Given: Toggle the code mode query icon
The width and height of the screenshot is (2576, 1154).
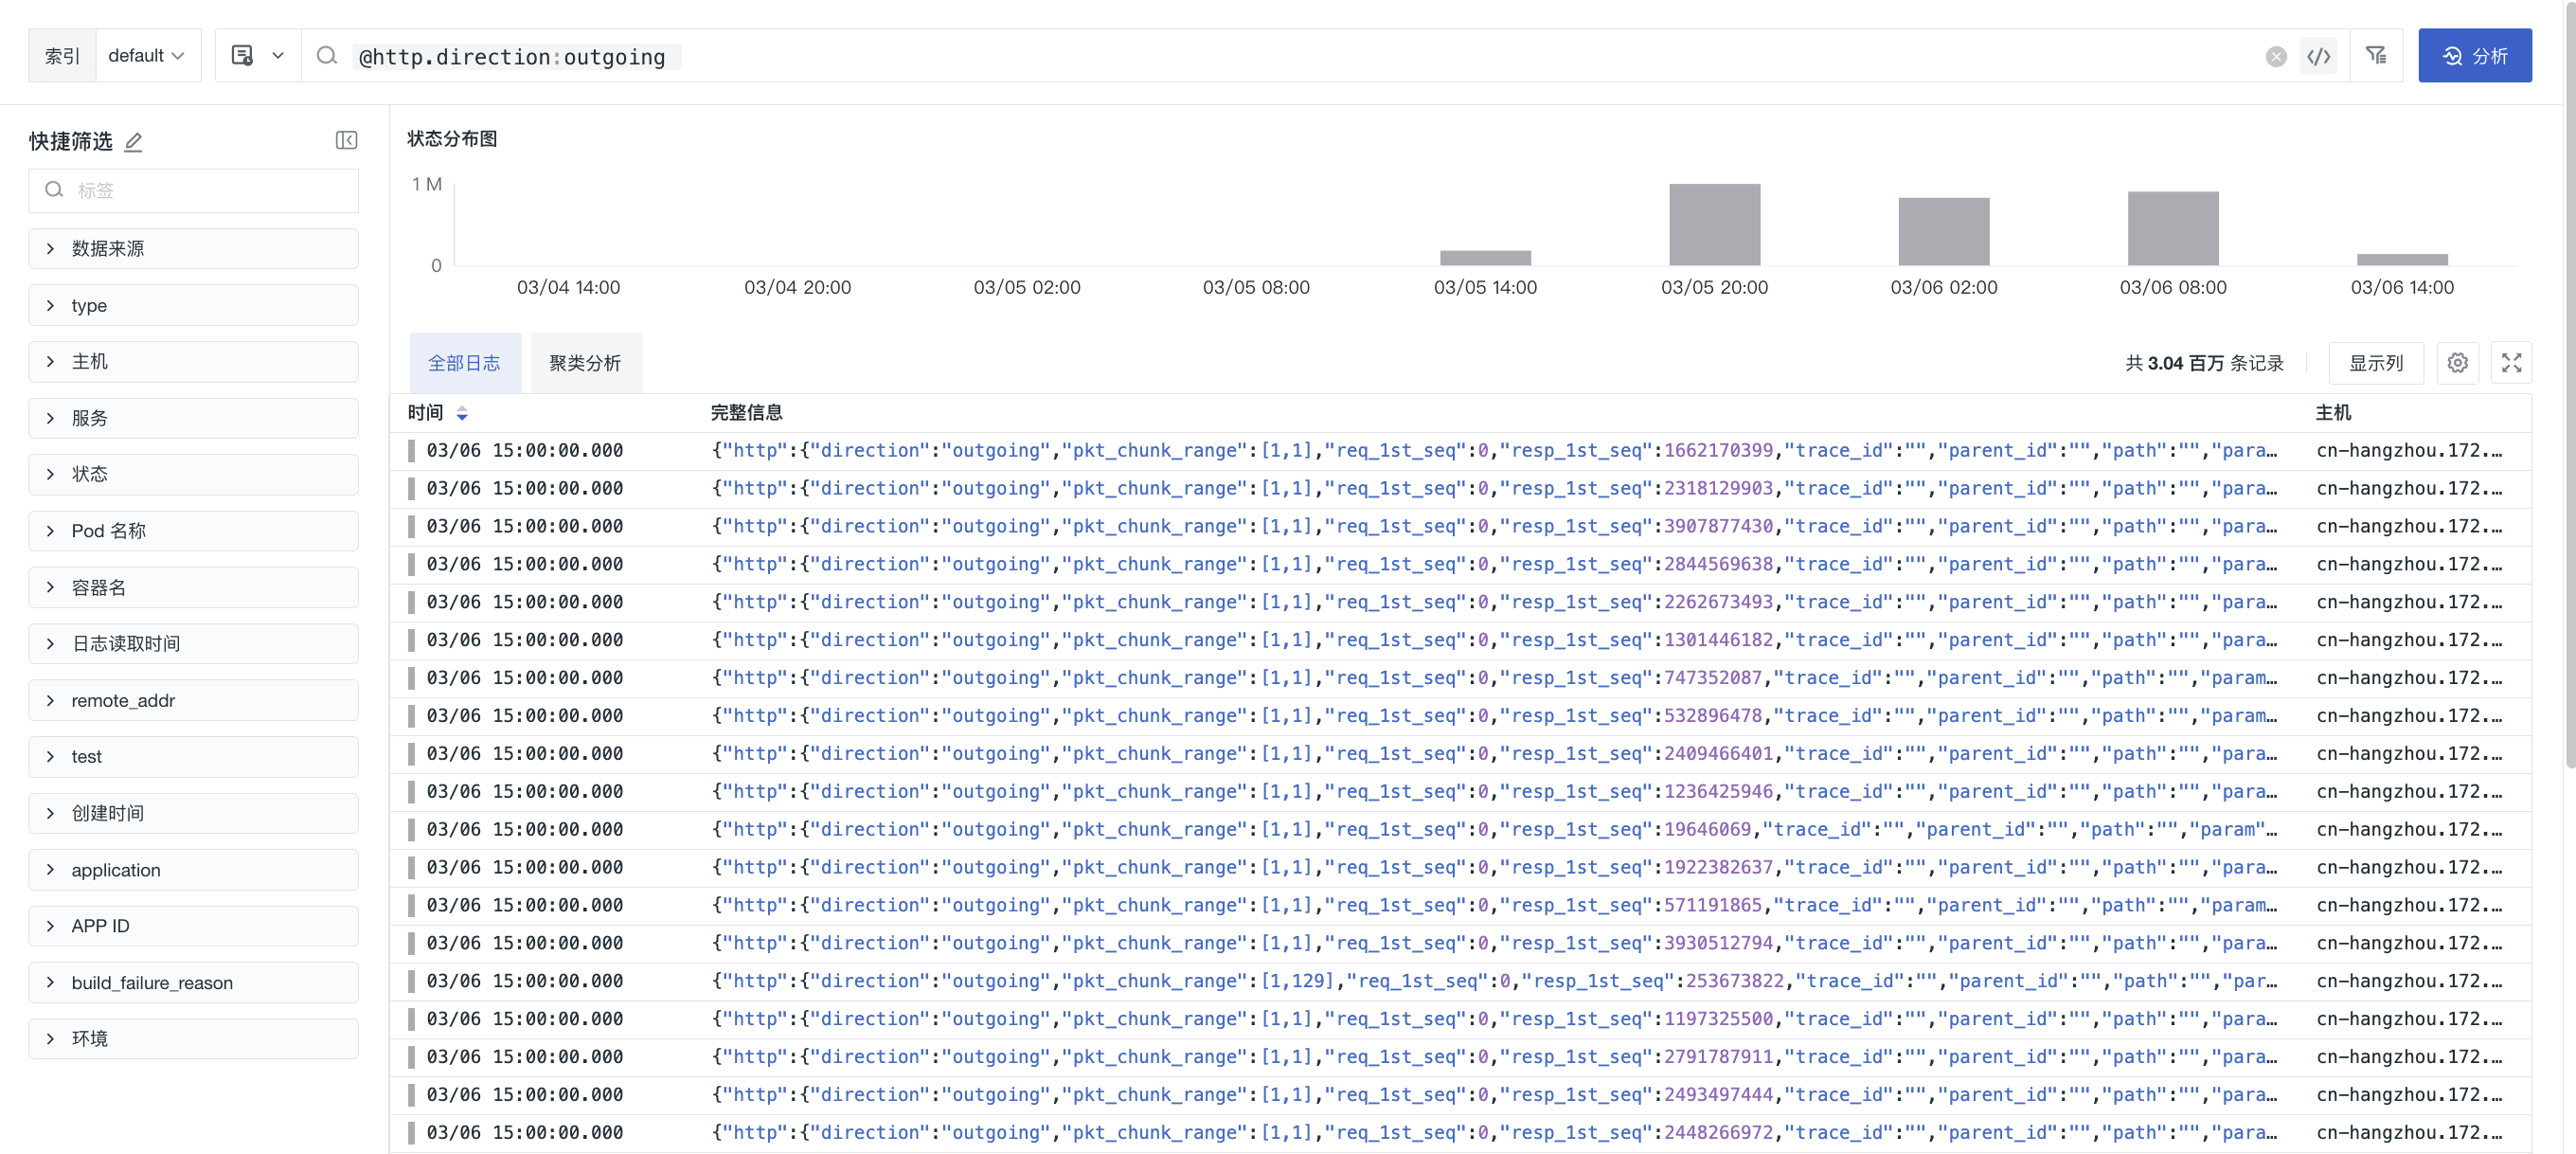Looking at the screenshot, I should [2318, 57].
